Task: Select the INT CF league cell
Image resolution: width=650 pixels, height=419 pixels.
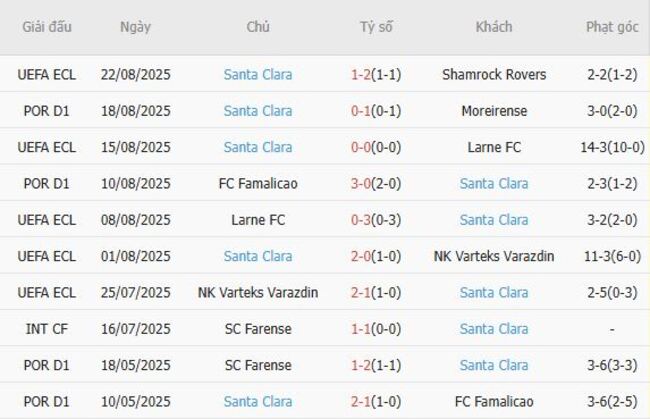Action: tap(47, 329)
